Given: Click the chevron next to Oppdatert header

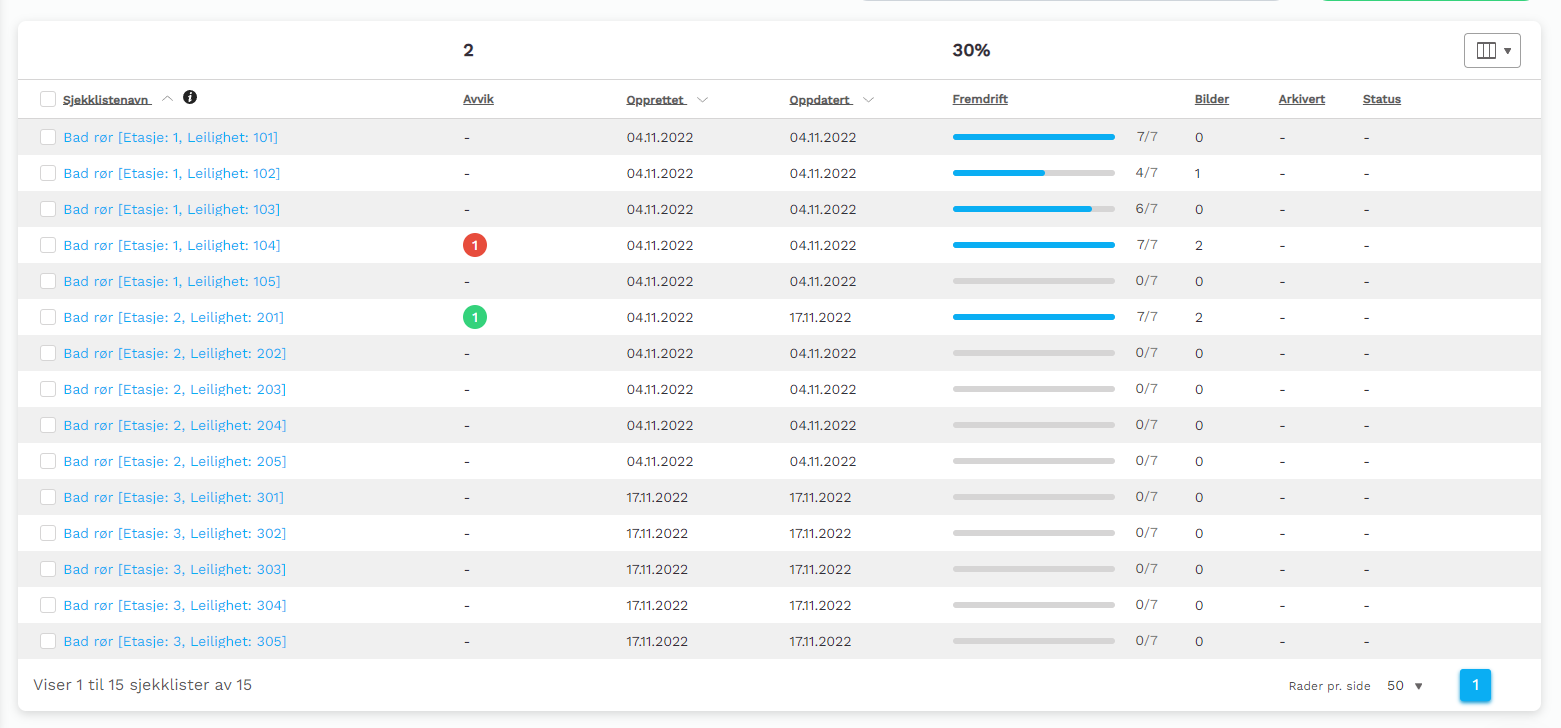Looking at the screenshot, I should click(868, 100).
